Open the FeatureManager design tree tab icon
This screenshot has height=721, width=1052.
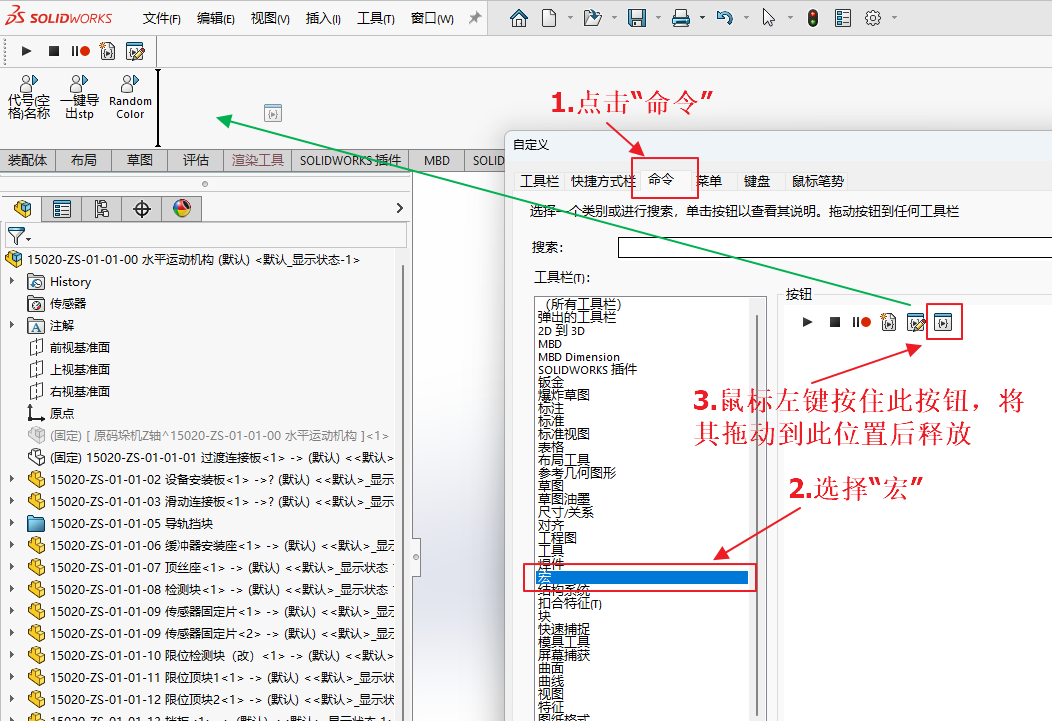(22, 208)
